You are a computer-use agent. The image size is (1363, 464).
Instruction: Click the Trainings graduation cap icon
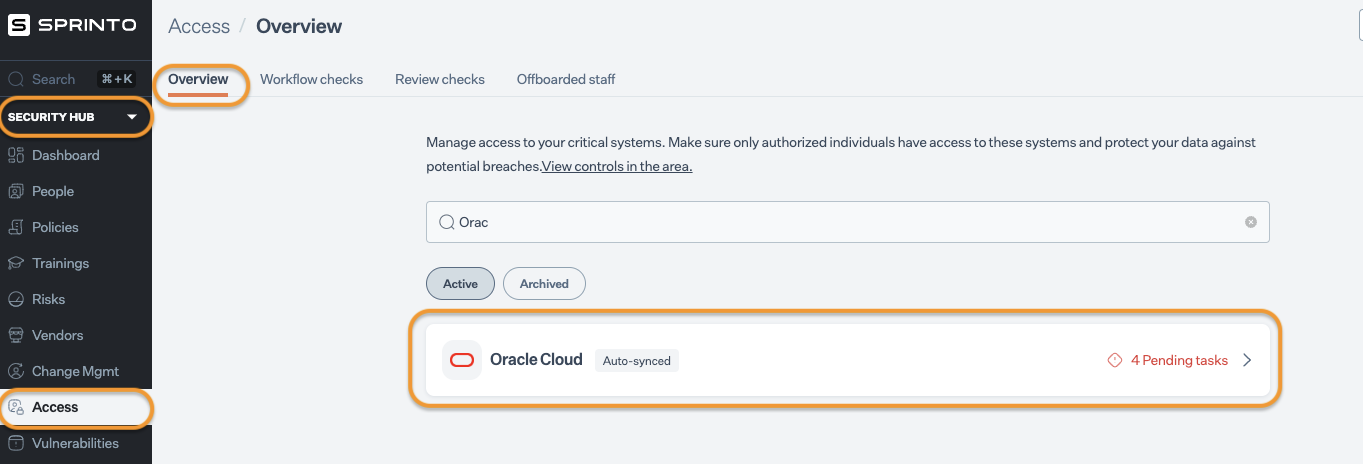coord(16,263)
